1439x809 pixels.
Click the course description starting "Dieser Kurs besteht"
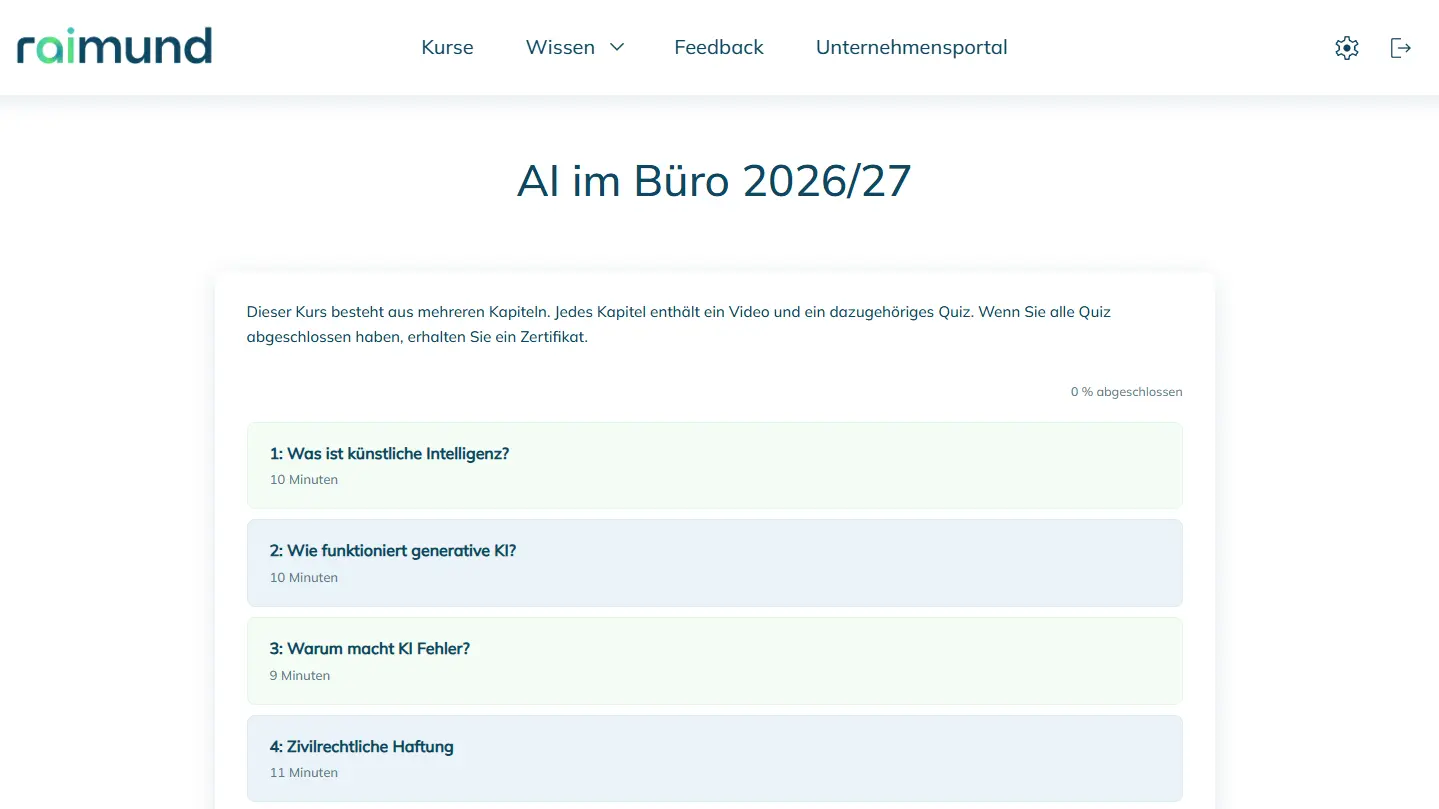click(x=679, y=324)
